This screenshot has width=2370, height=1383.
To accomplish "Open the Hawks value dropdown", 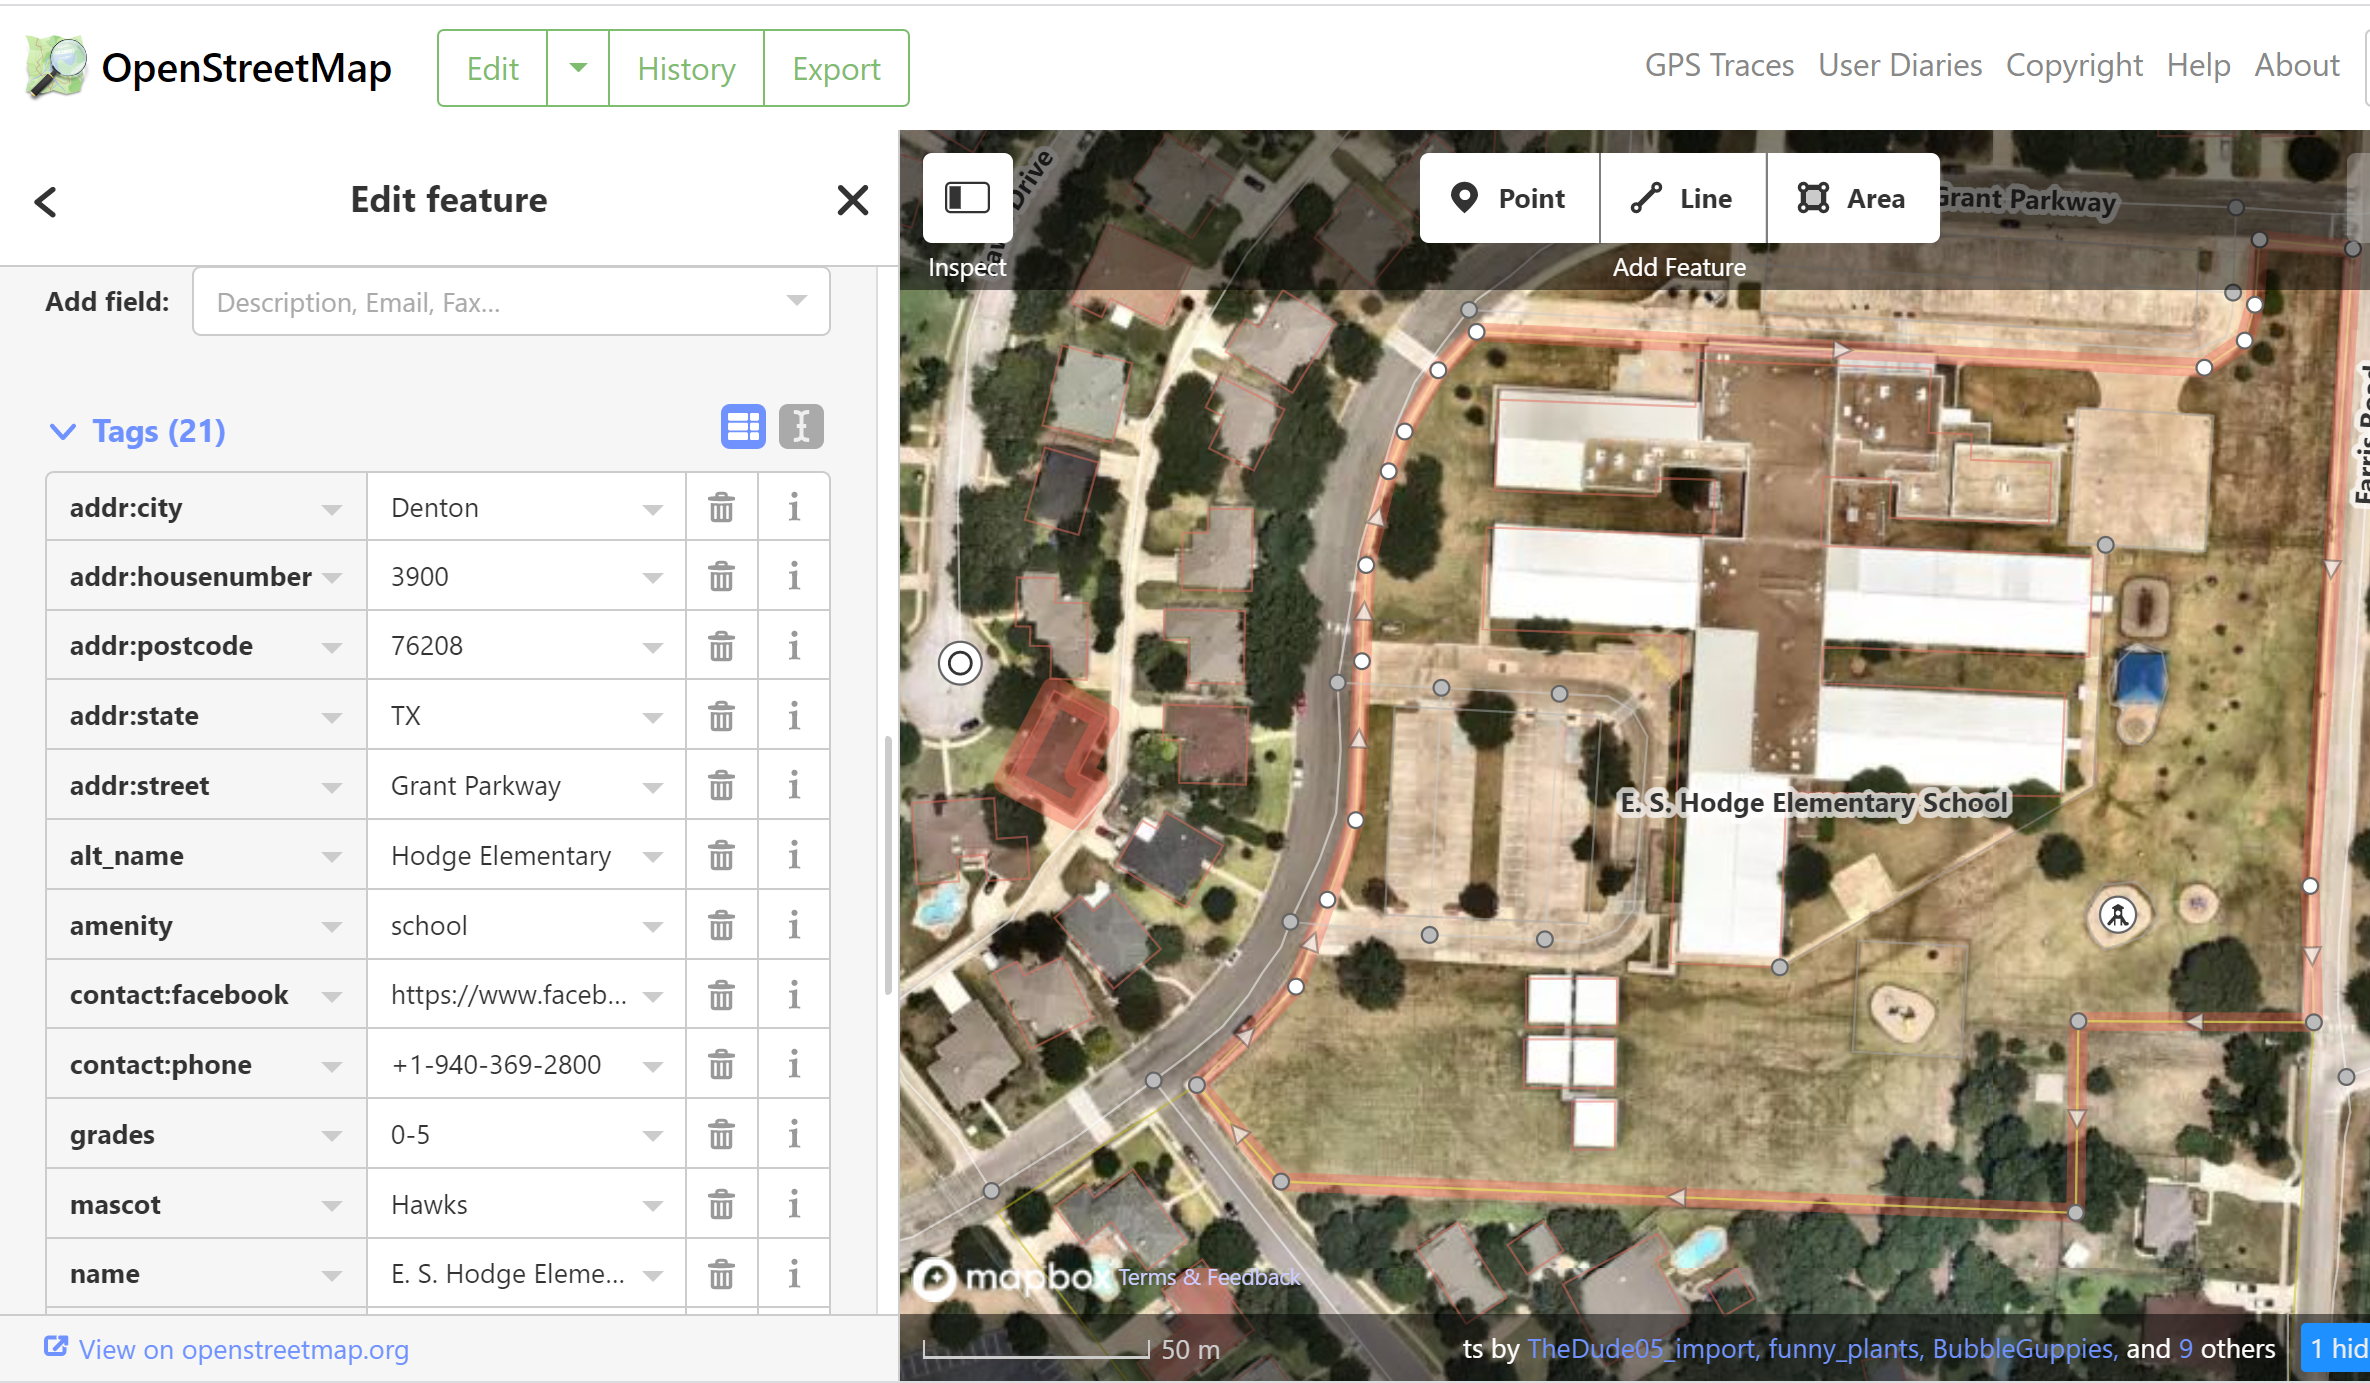I will (652, 1206).
